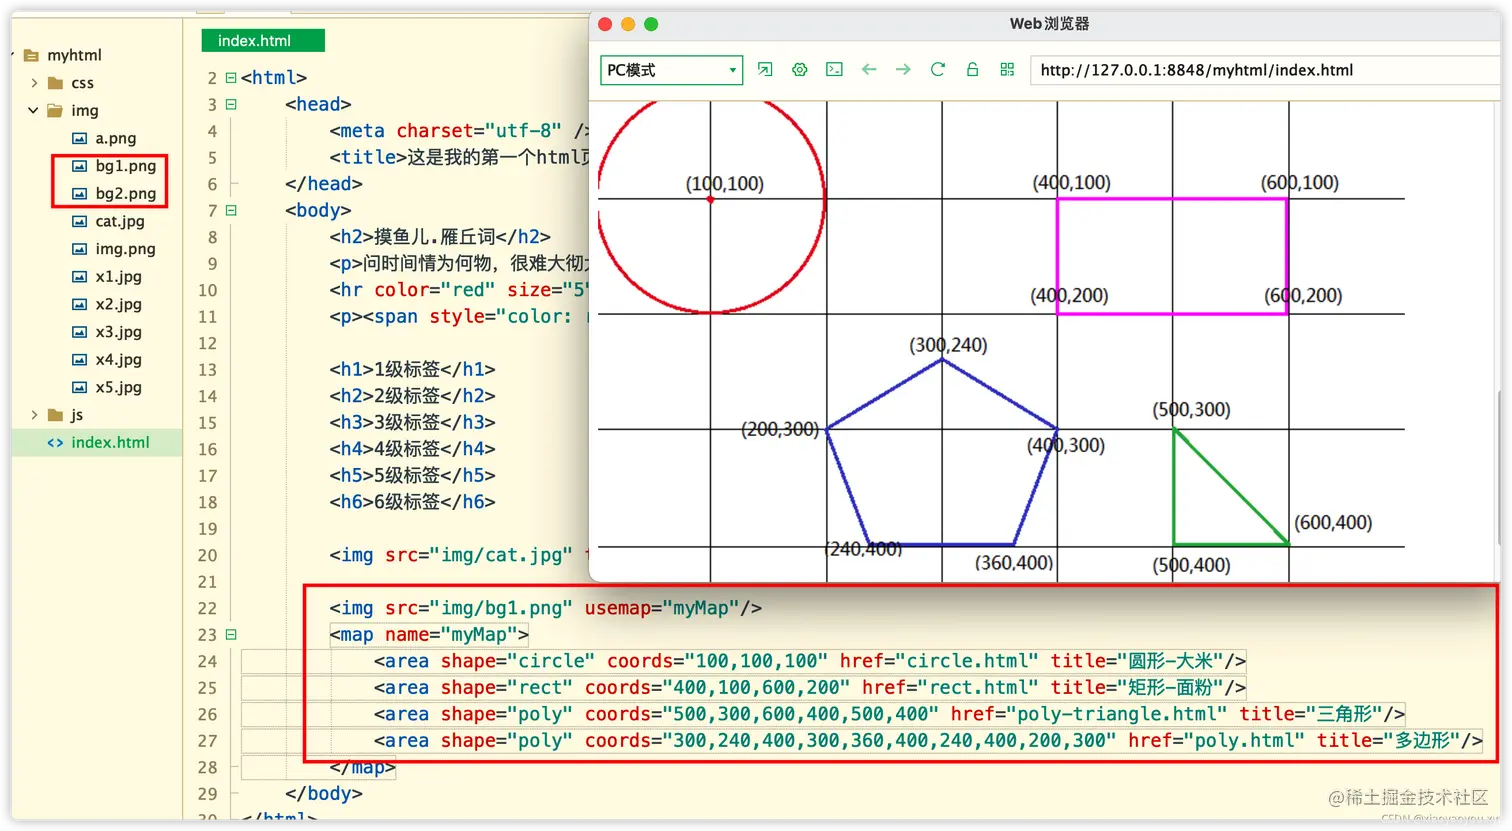1512x831 pixels.
Task: Select the PC模式 mode dropdown
Action: pos(672,70)
